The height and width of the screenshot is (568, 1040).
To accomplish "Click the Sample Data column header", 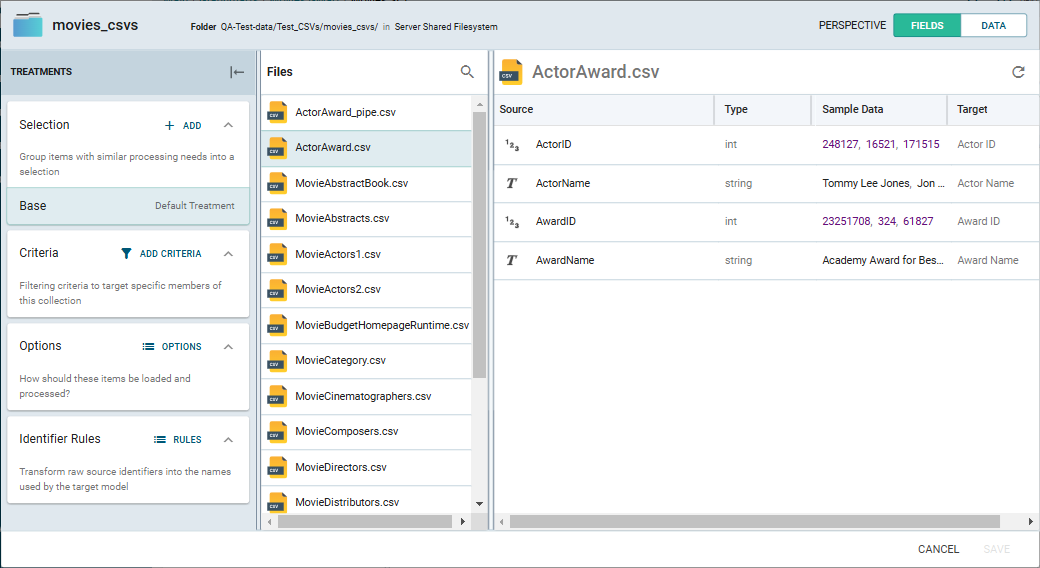I will pos(852,109).
